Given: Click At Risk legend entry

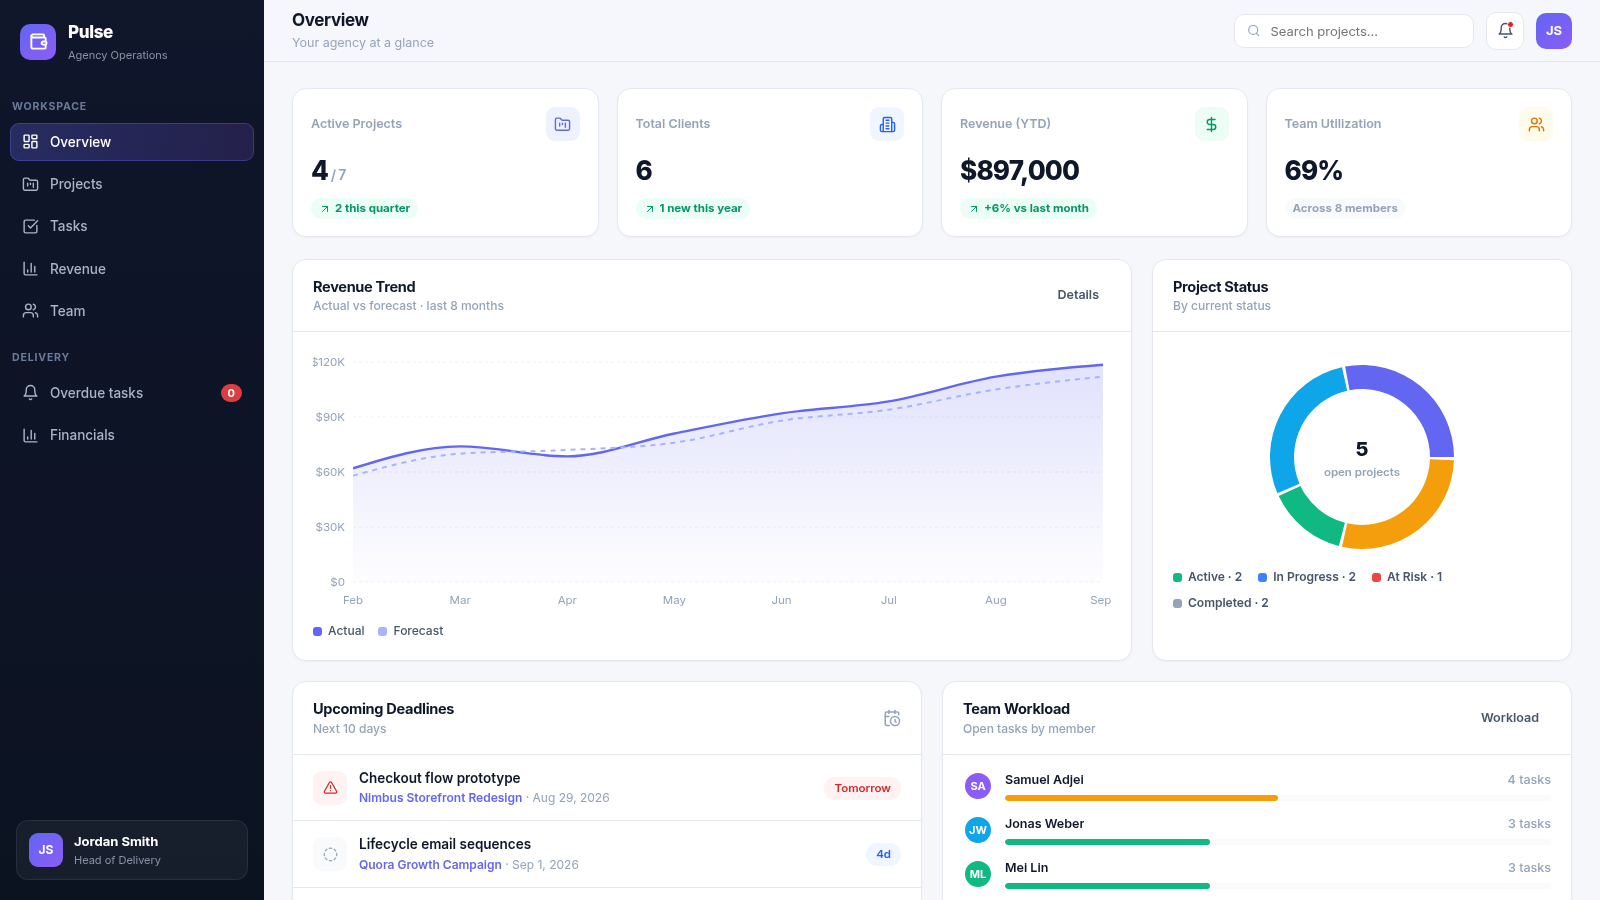Looking at the screenshot, I should tap(1407, 577).
